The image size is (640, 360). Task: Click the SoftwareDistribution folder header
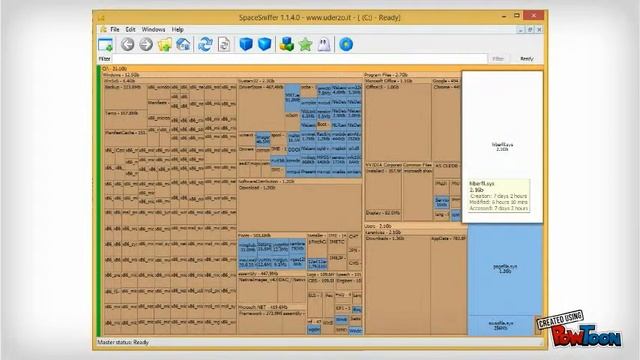pos(300,181)
